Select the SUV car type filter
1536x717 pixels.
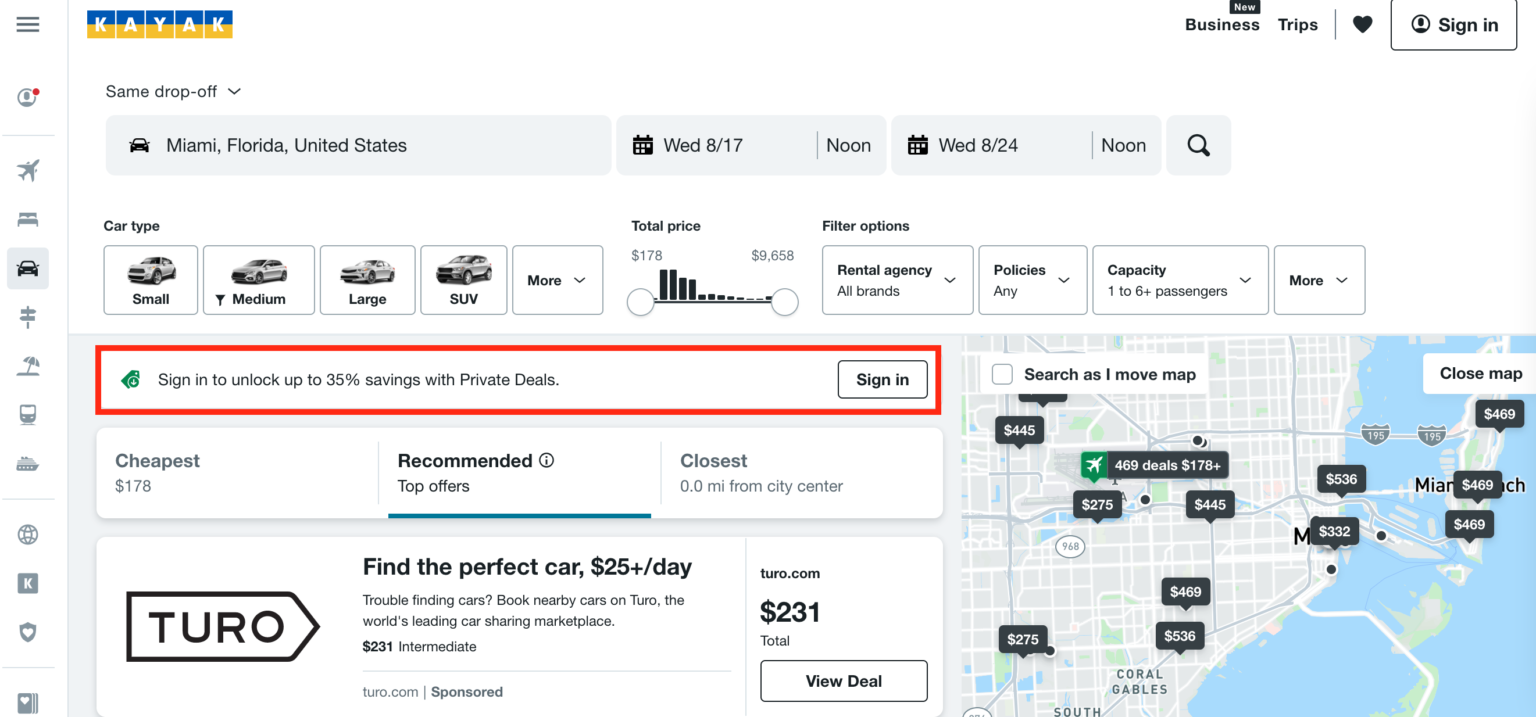(463, 280)
